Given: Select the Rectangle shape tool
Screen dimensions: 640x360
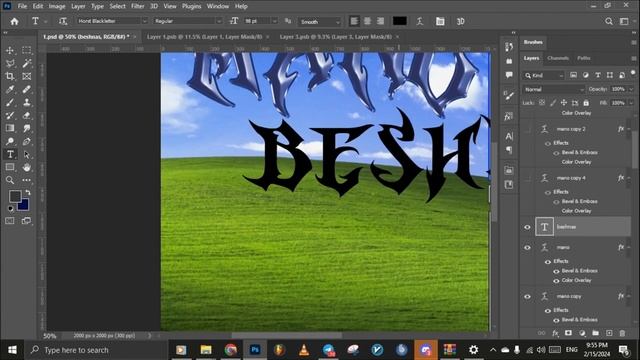Looking at the screenshot, I should [10, 167].
